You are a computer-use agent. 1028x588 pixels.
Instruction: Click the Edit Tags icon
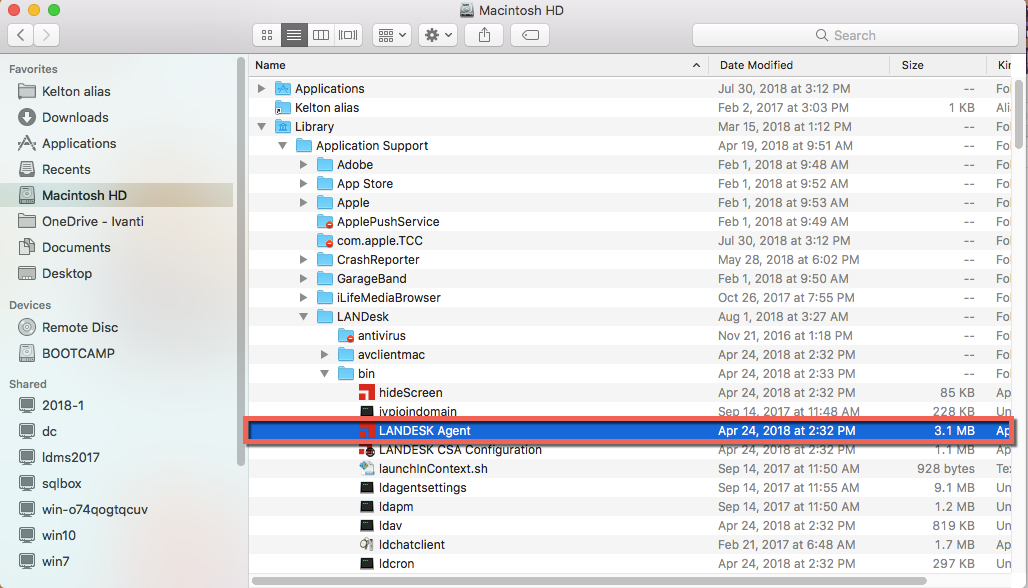529,34
